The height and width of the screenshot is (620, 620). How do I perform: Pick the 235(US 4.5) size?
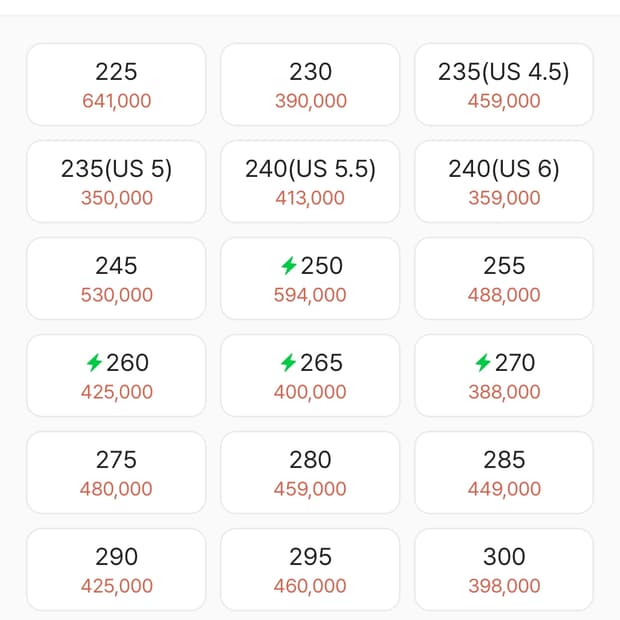(x=503, y=84)
